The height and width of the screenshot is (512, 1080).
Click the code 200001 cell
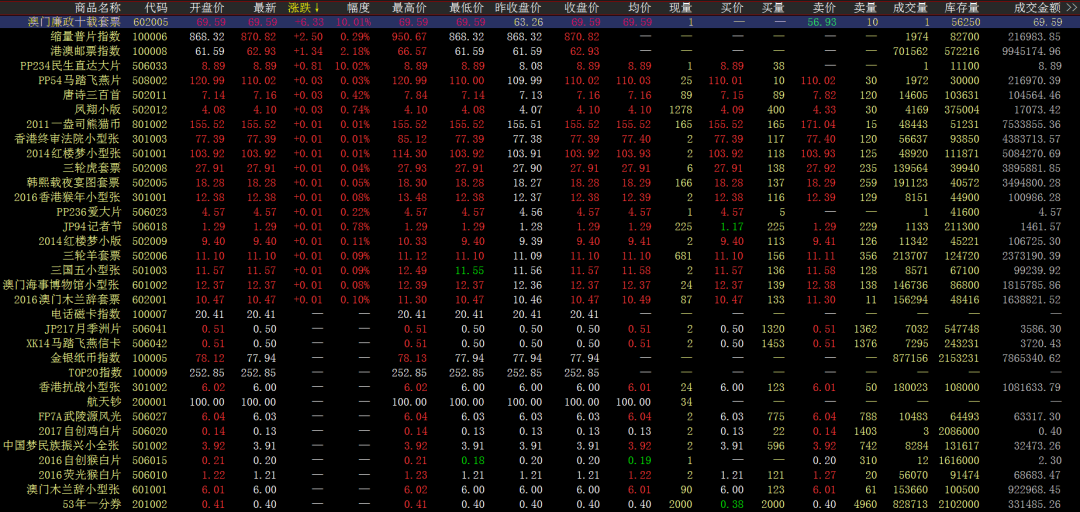(x=151, y=402)
